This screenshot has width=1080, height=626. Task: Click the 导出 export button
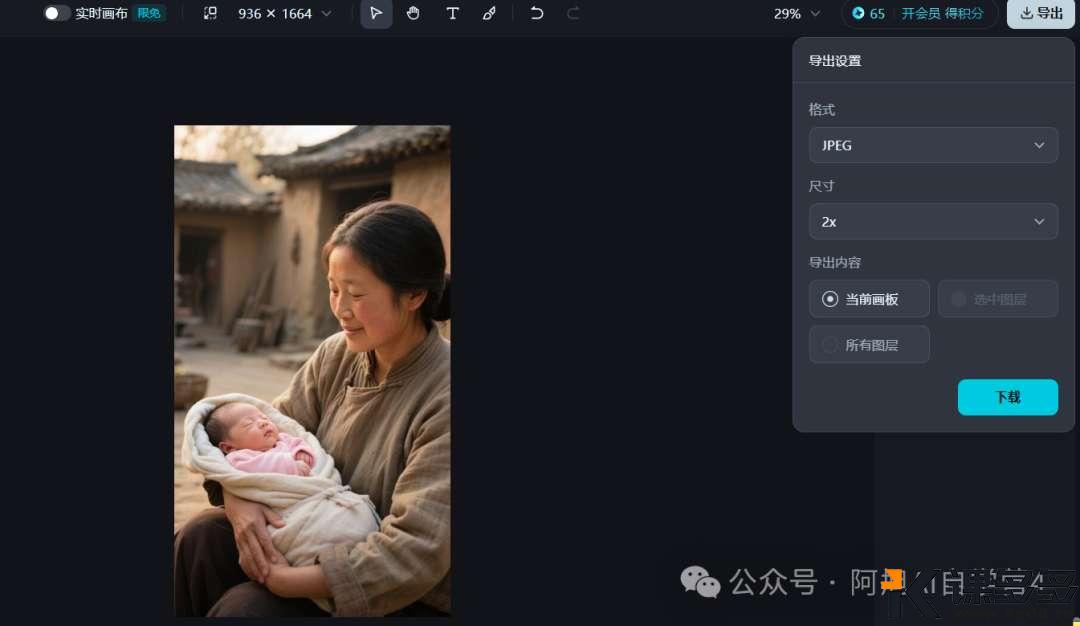click(x=1040, y=13)
